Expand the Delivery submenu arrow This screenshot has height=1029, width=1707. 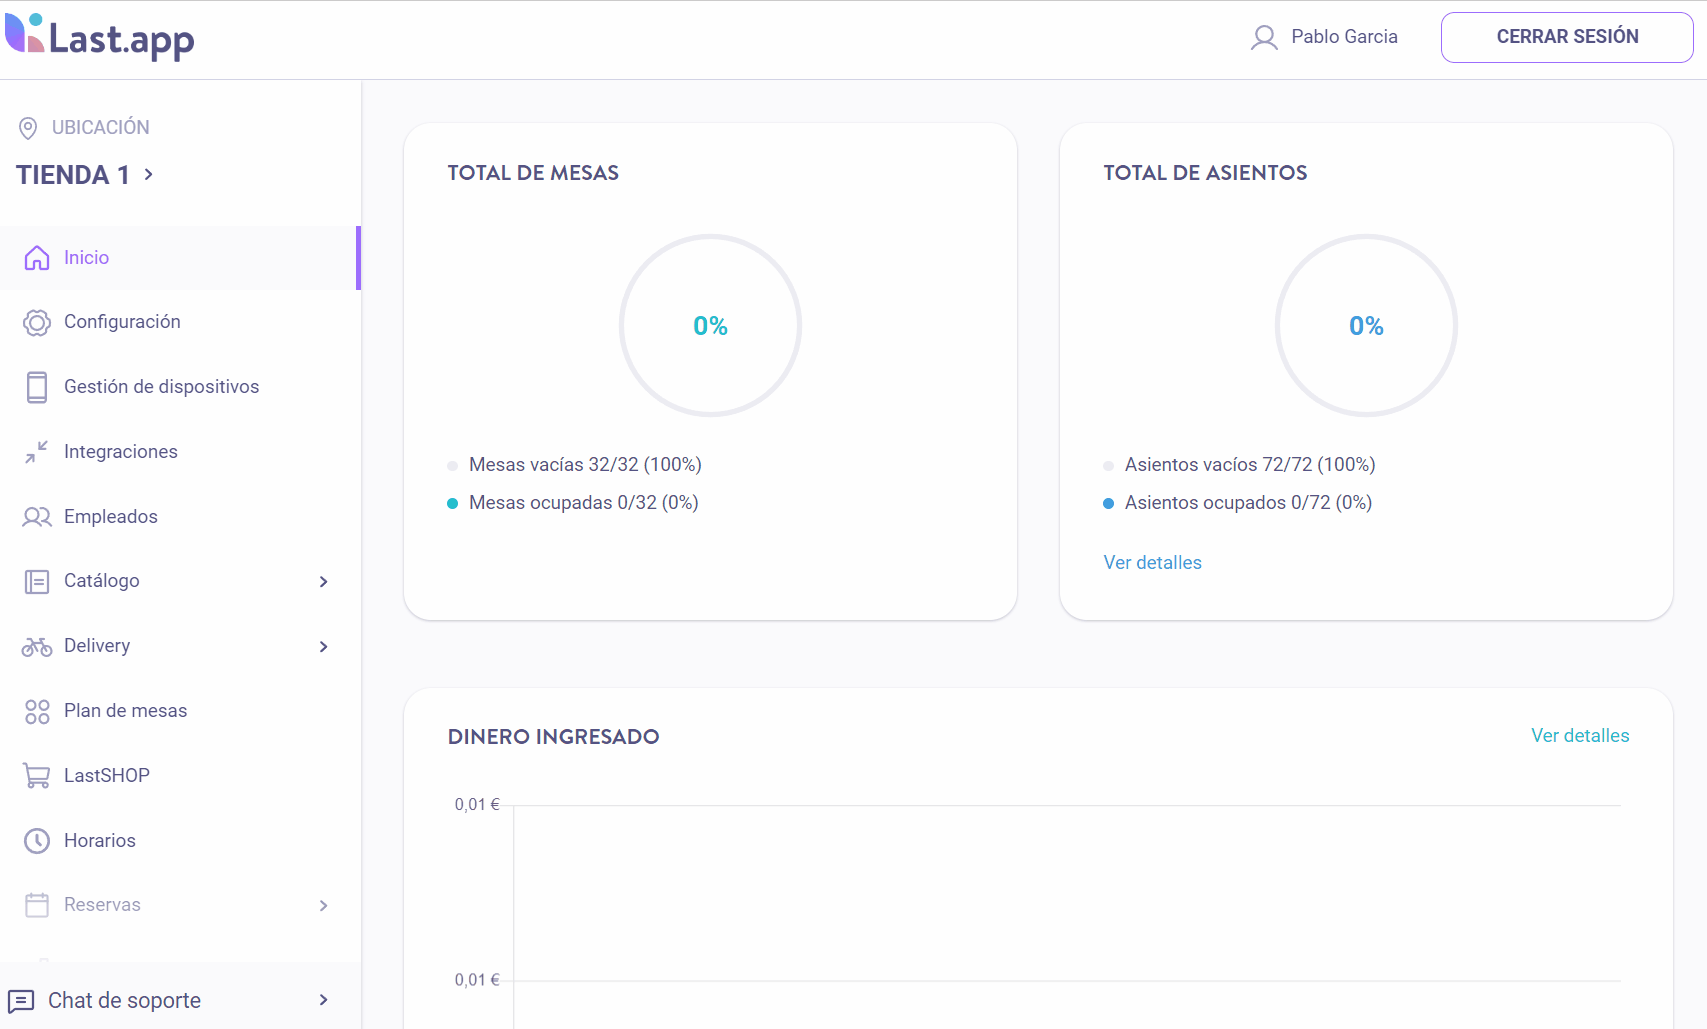[x=323, y=647]
